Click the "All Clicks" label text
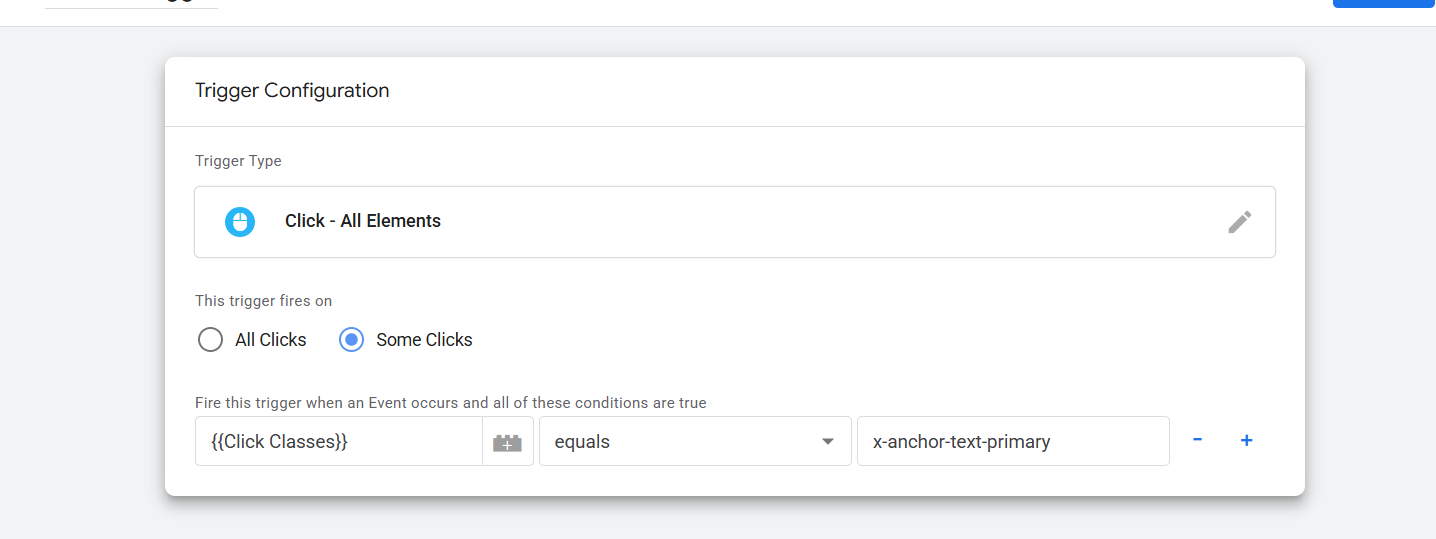Screen dimensions: 1436x539 click(x=270, y=340)
